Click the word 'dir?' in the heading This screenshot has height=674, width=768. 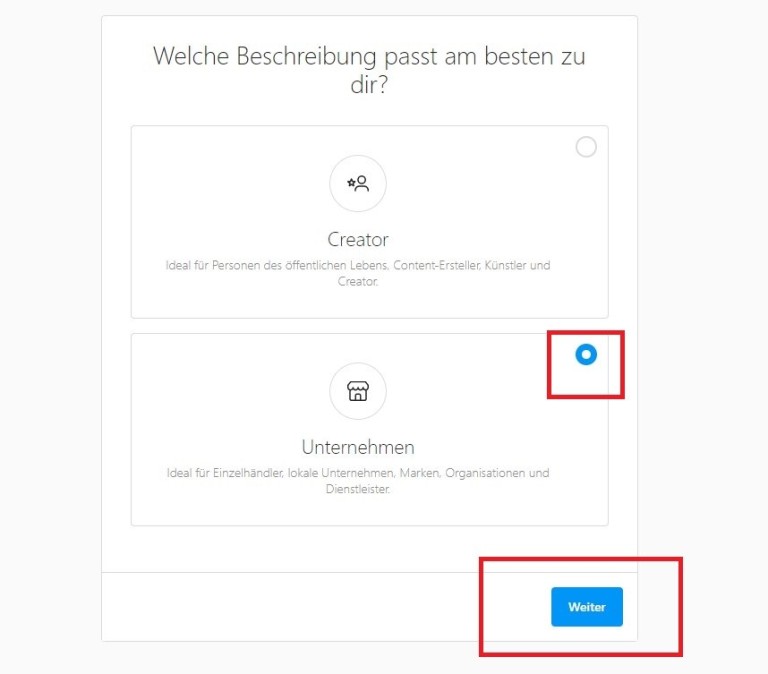(369, 85)
